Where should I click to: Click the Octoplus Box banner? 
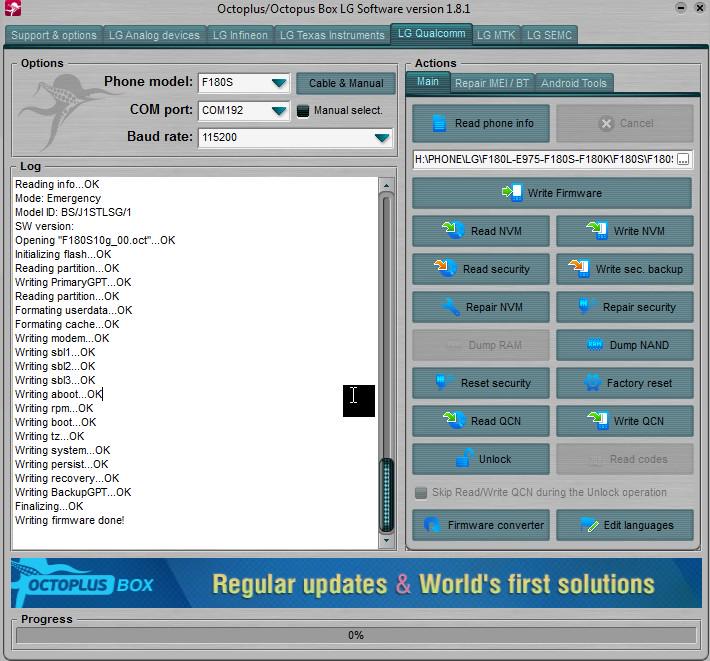(356, 583)
